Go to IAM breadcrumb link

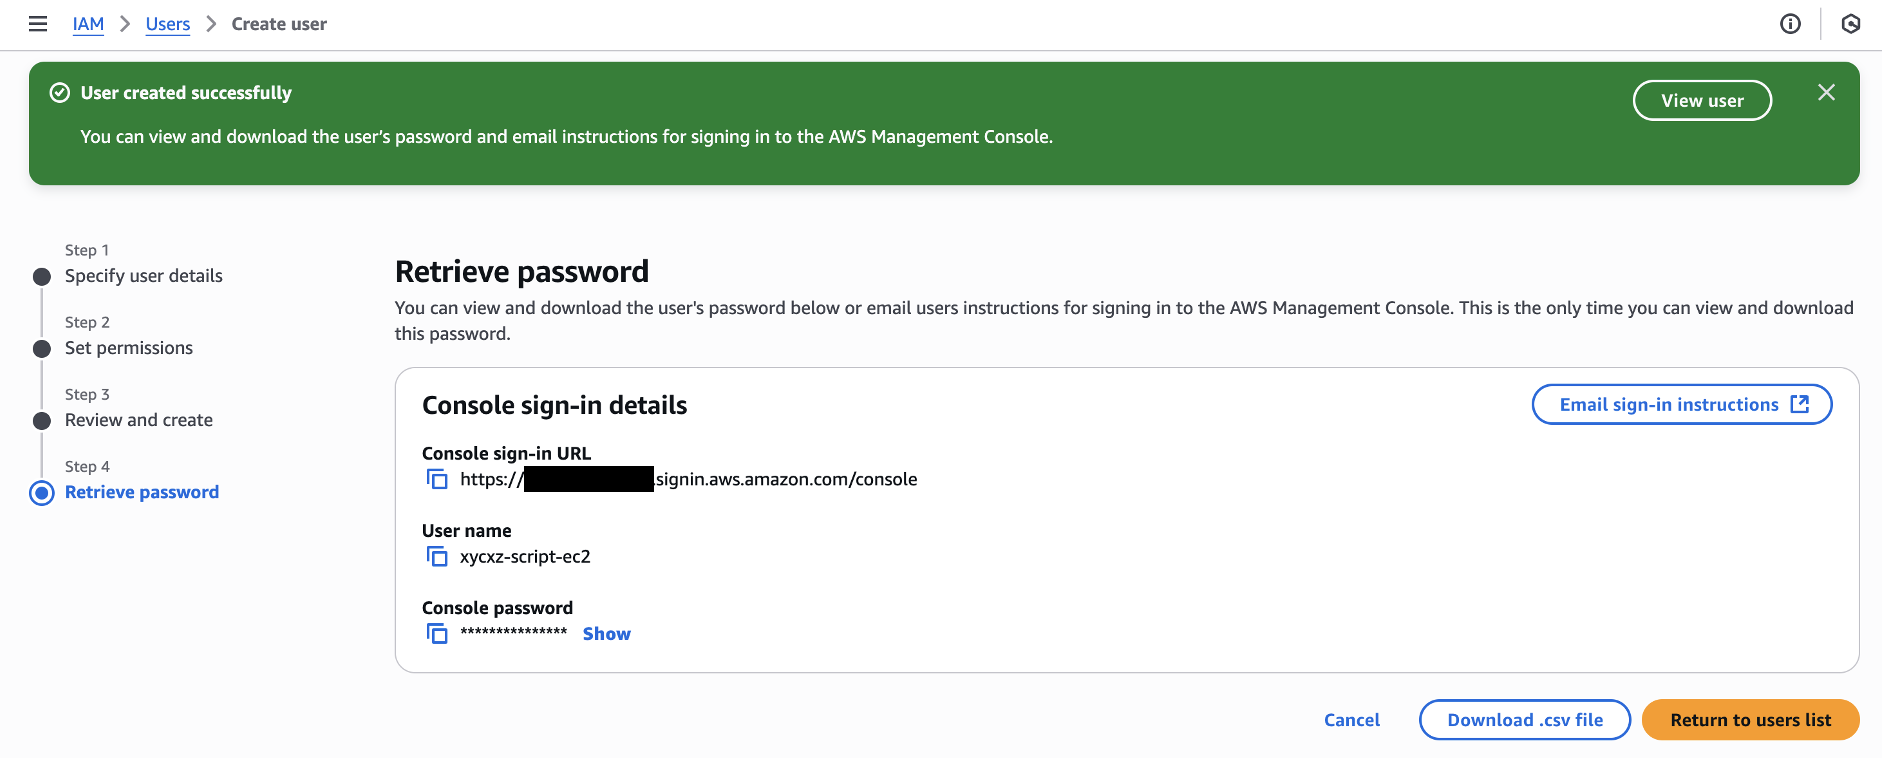[x=88, y=24]
